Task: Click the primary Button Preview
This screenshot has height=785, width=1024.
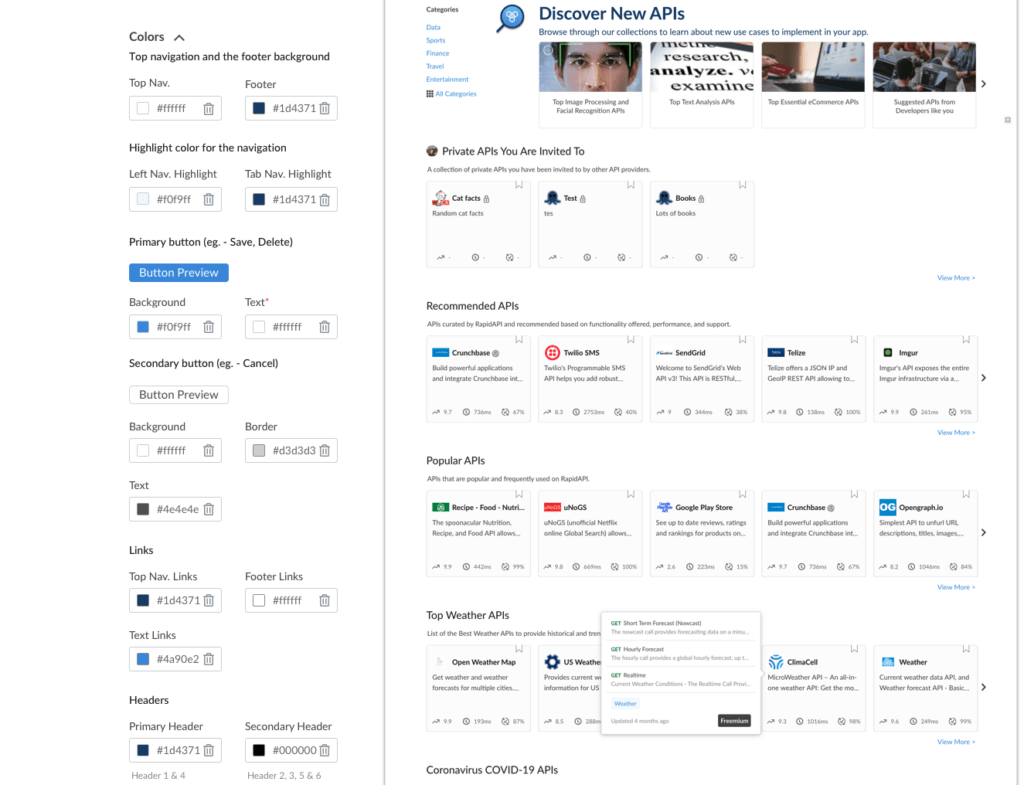Action: click(x=179, y=273)
